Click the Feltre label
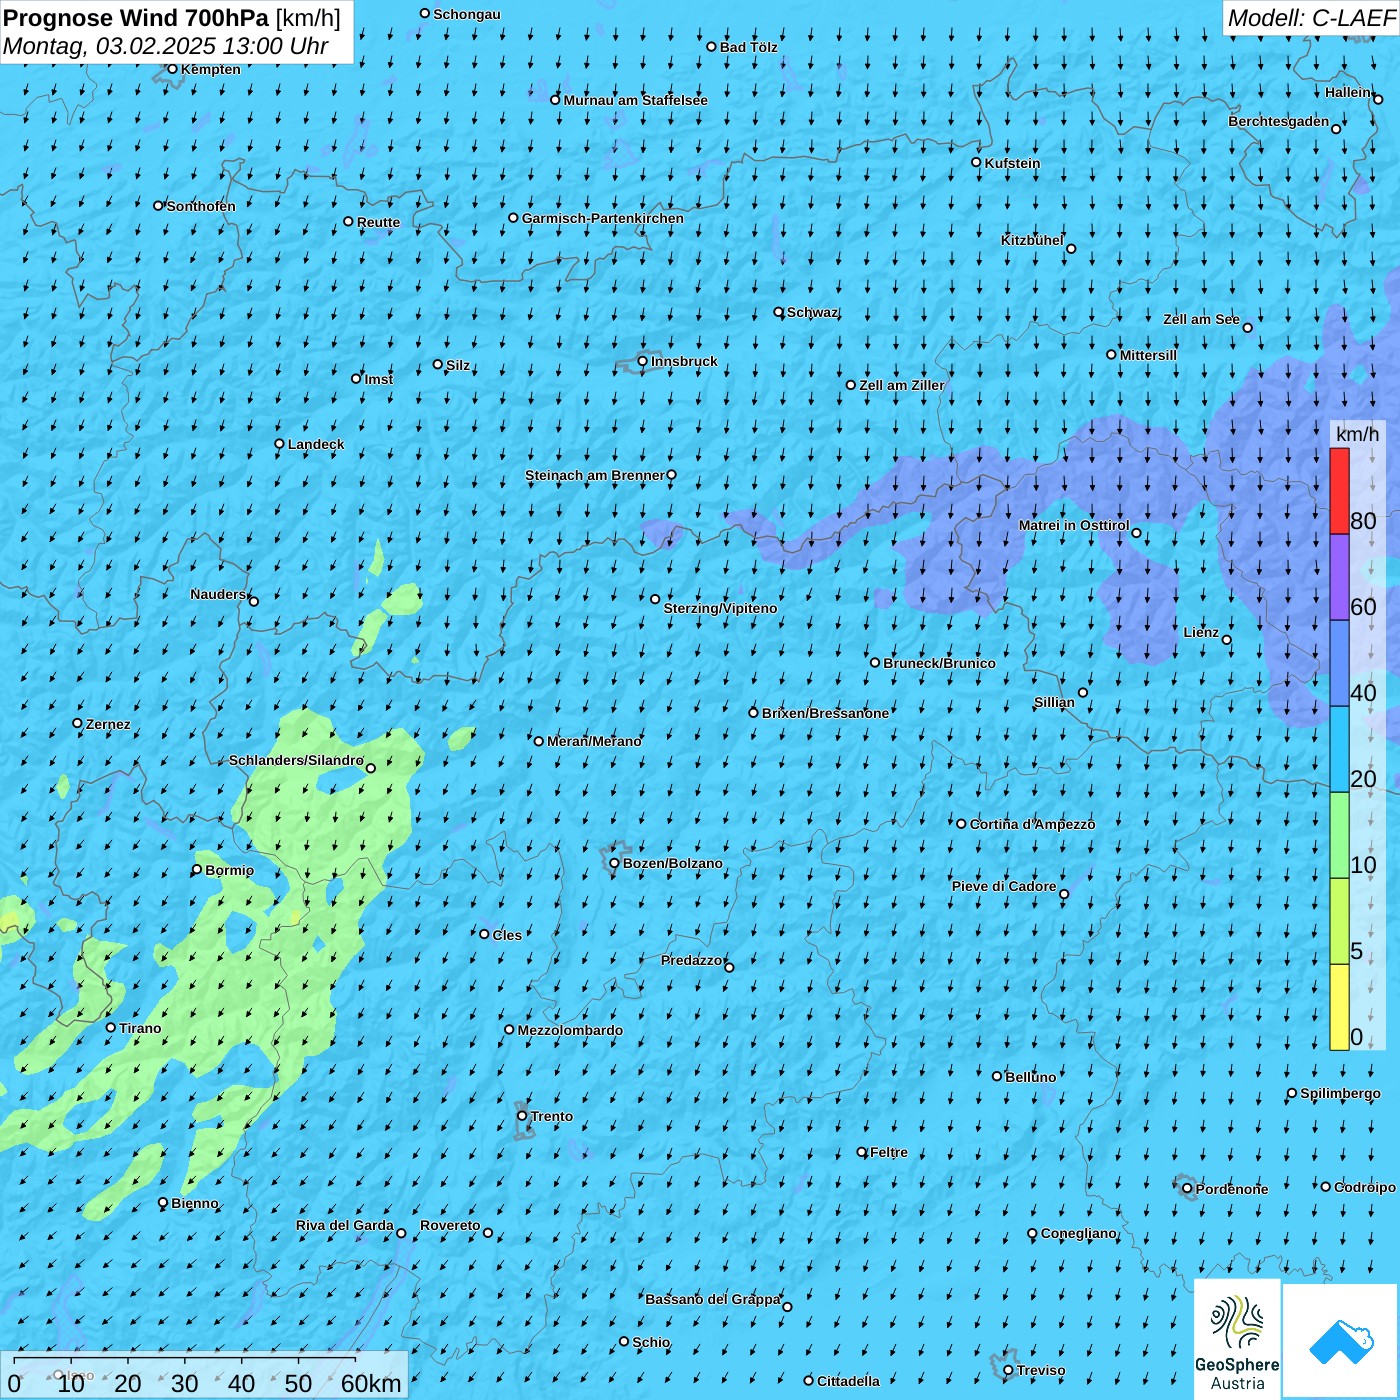1400x1400 pixels. click(889, 1152)
